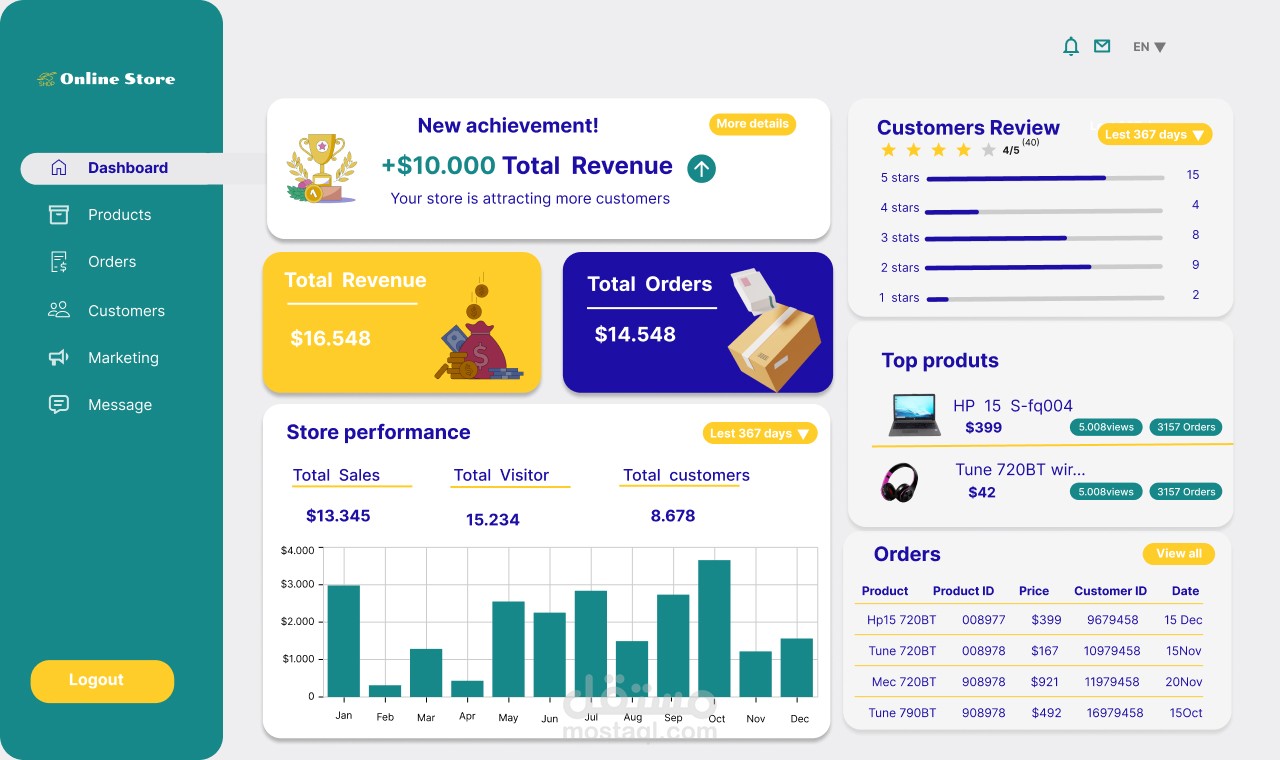1280x760 pixels.
Task: Click the Customers people icon
Action: (x=59, y=310)
